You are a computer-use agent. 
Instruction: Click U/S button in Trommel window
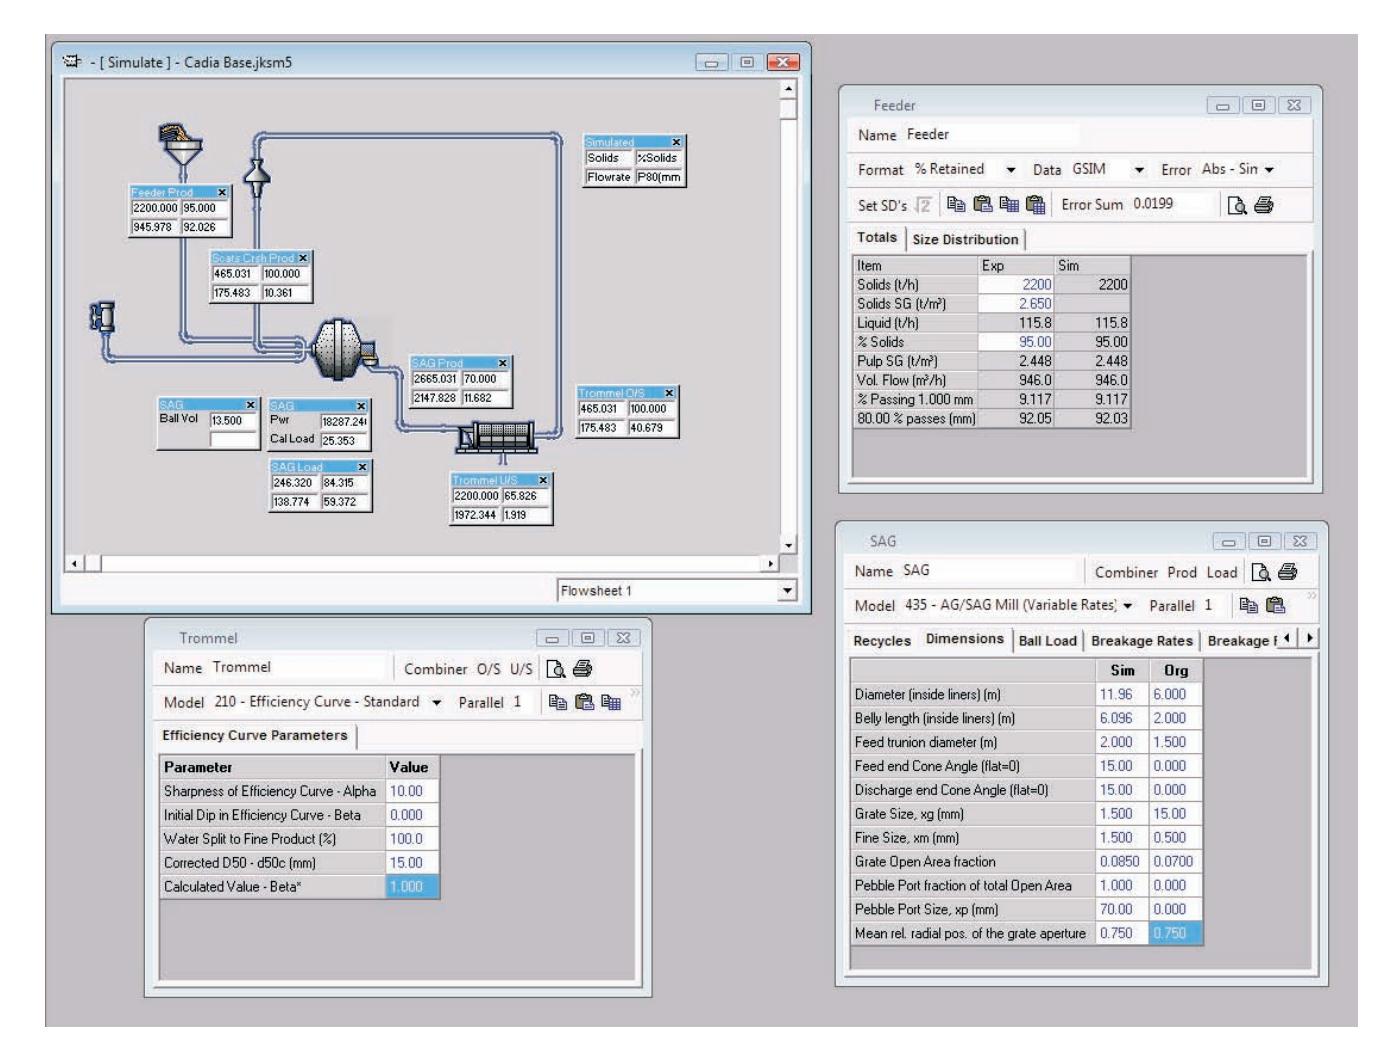click(521, 669)
